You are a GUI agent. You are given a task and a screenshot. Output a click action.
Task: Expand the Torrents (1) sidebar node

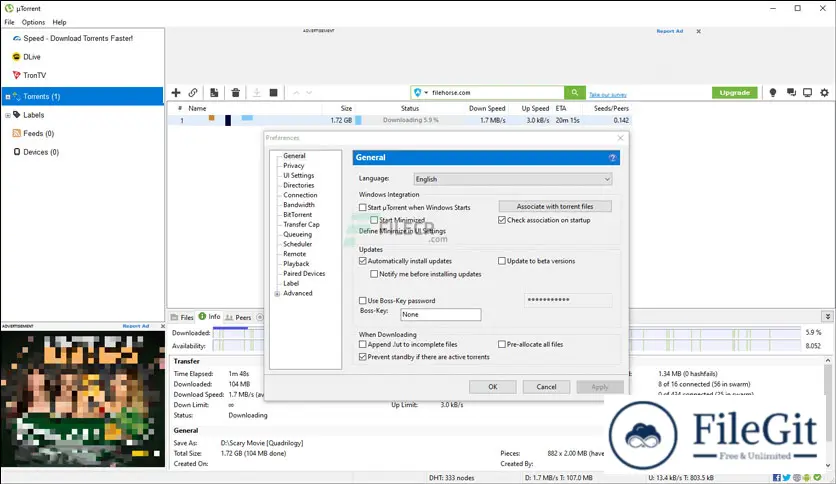click(x=7, y=96)
